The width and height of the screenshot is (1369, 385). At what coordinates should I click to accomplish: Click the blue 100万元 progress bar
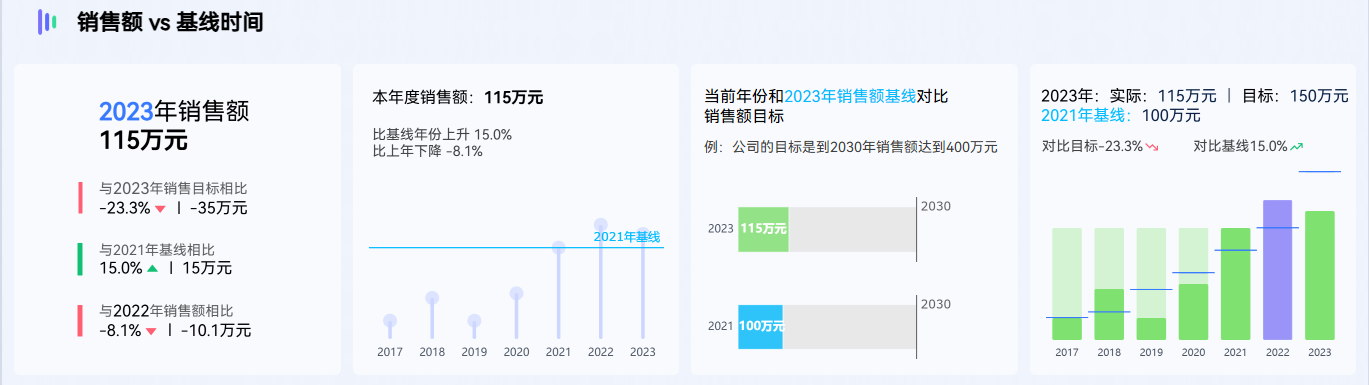760,326
